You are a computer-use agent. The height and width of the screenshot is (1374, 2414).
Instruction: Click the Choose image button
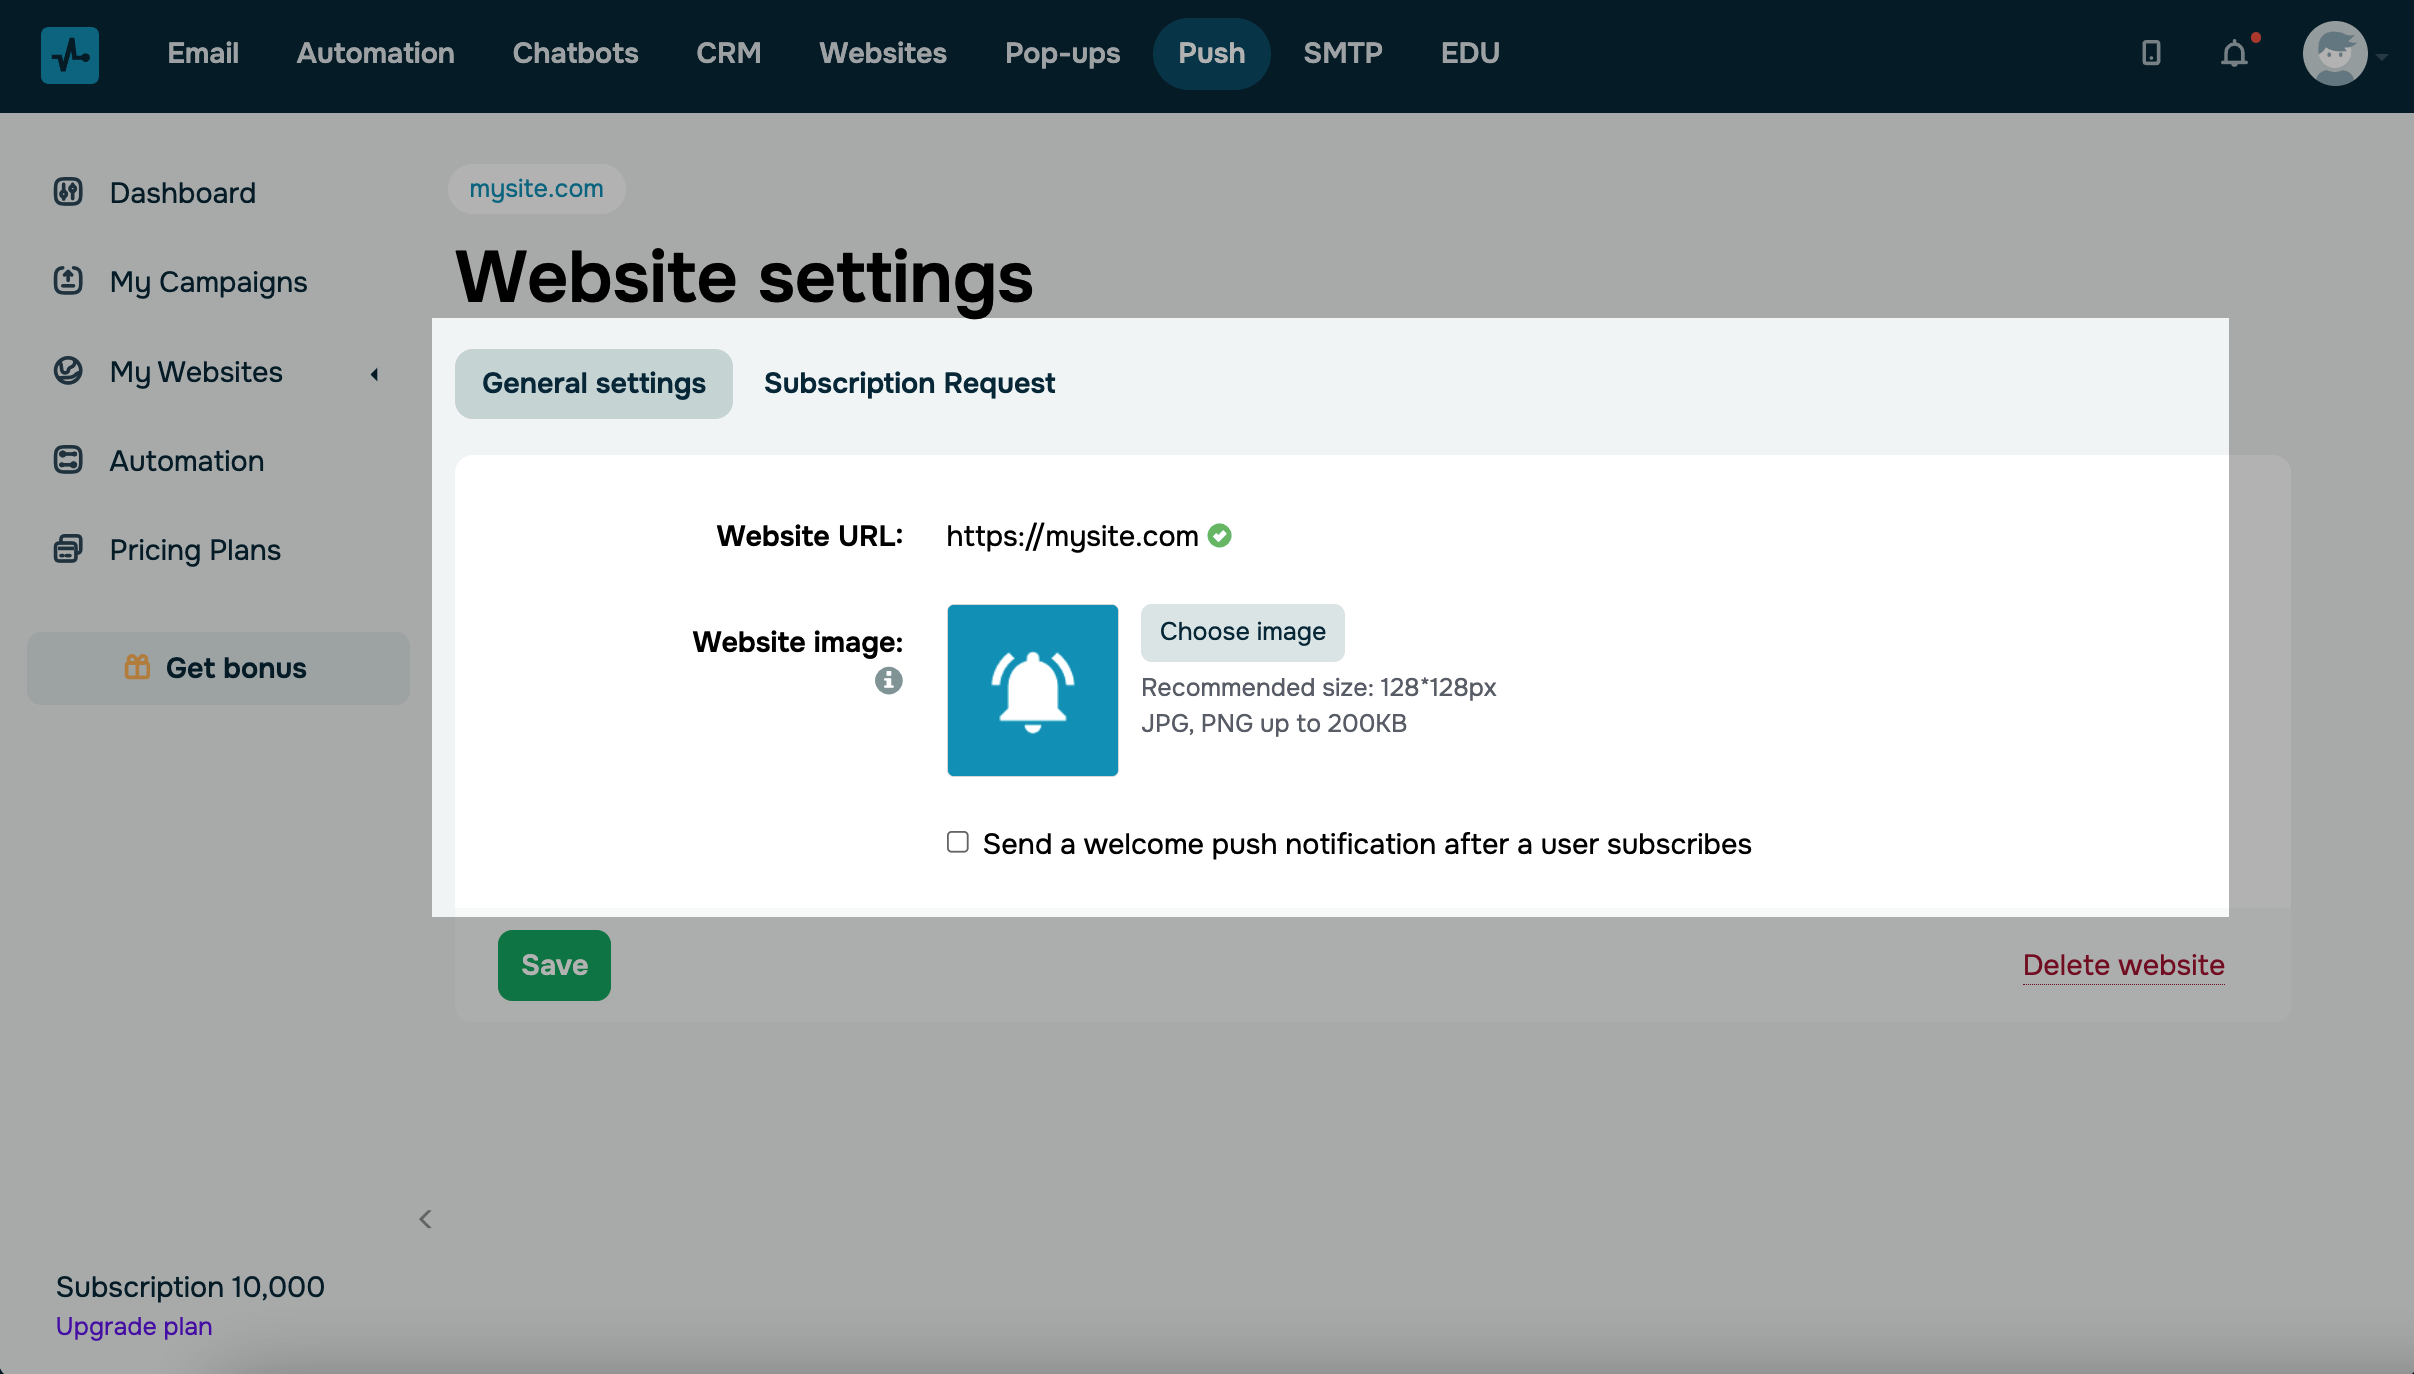[1242, 632]
